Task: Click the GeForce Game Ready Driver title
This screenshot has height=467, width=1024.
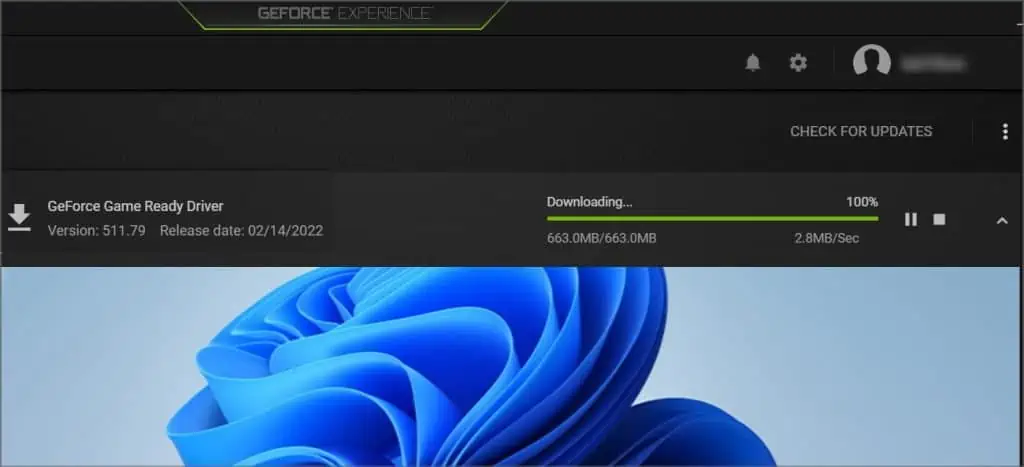Action: point(135,206)
